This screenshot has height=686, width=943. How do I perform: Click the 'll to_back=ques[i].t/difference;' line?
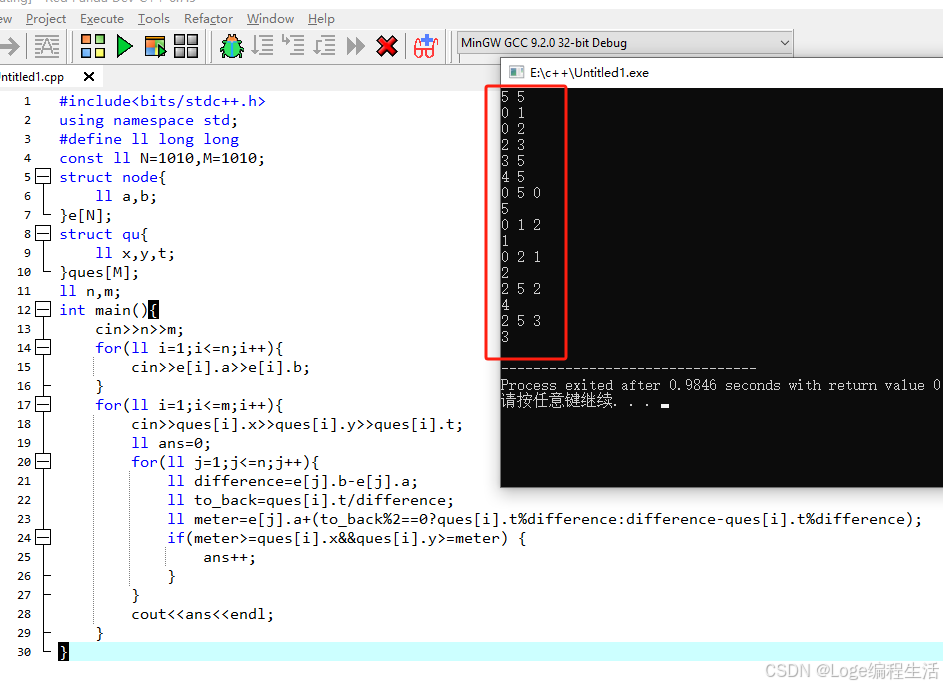pyautogui.click(x=310, y=500)
